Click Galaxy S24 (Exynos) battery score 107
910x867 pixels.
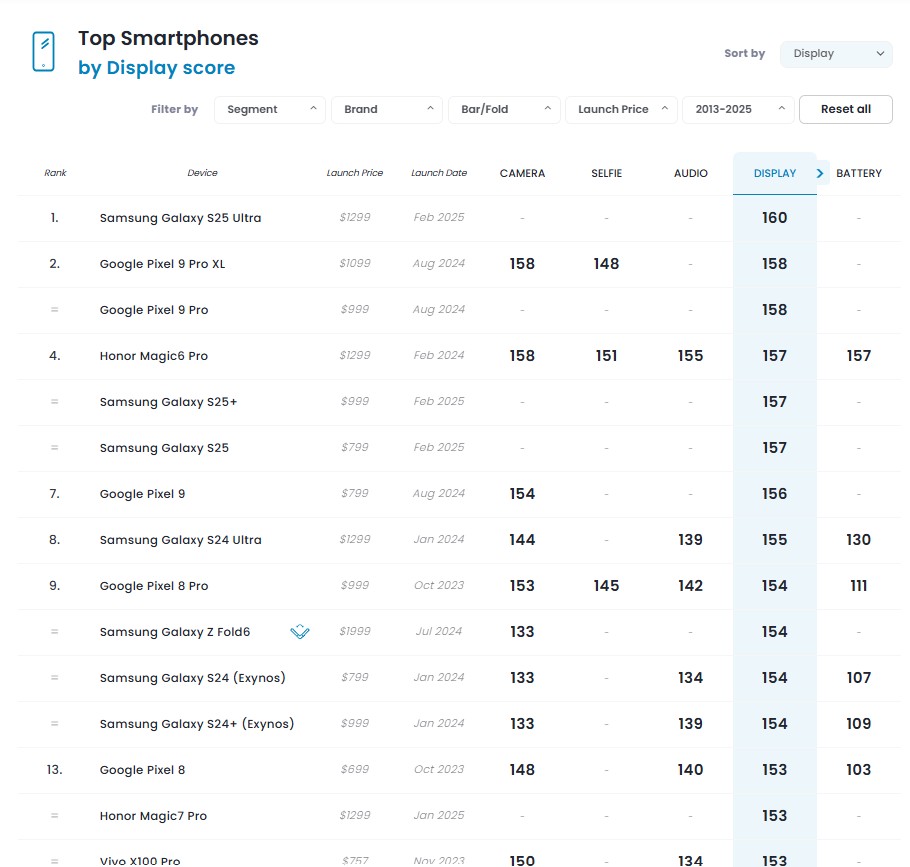click(x=859, y=677)
